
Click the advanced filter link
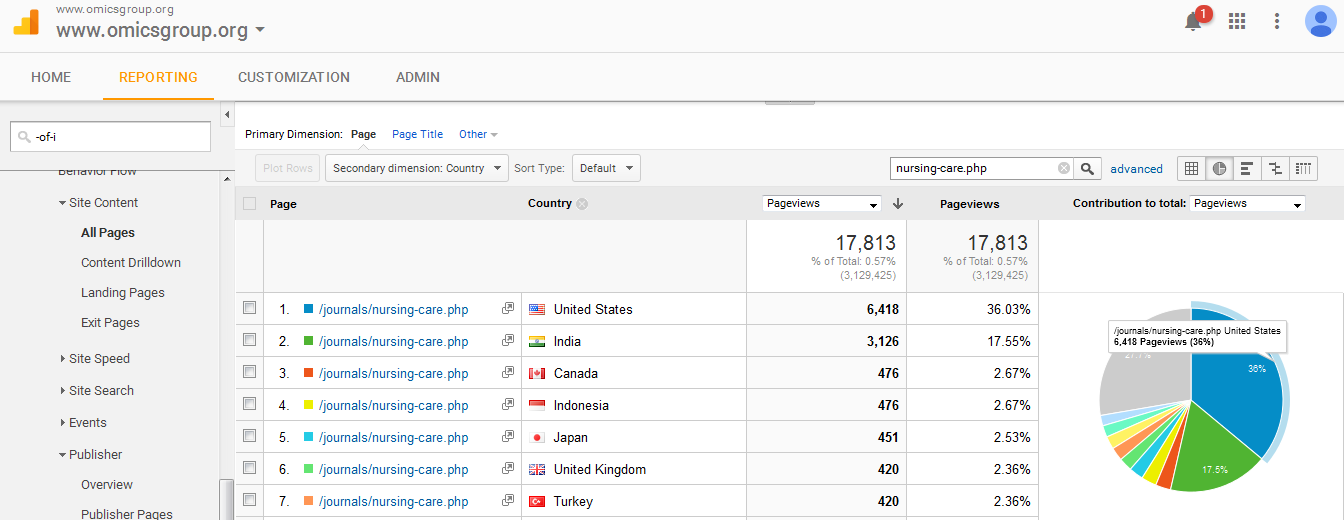1136,169
